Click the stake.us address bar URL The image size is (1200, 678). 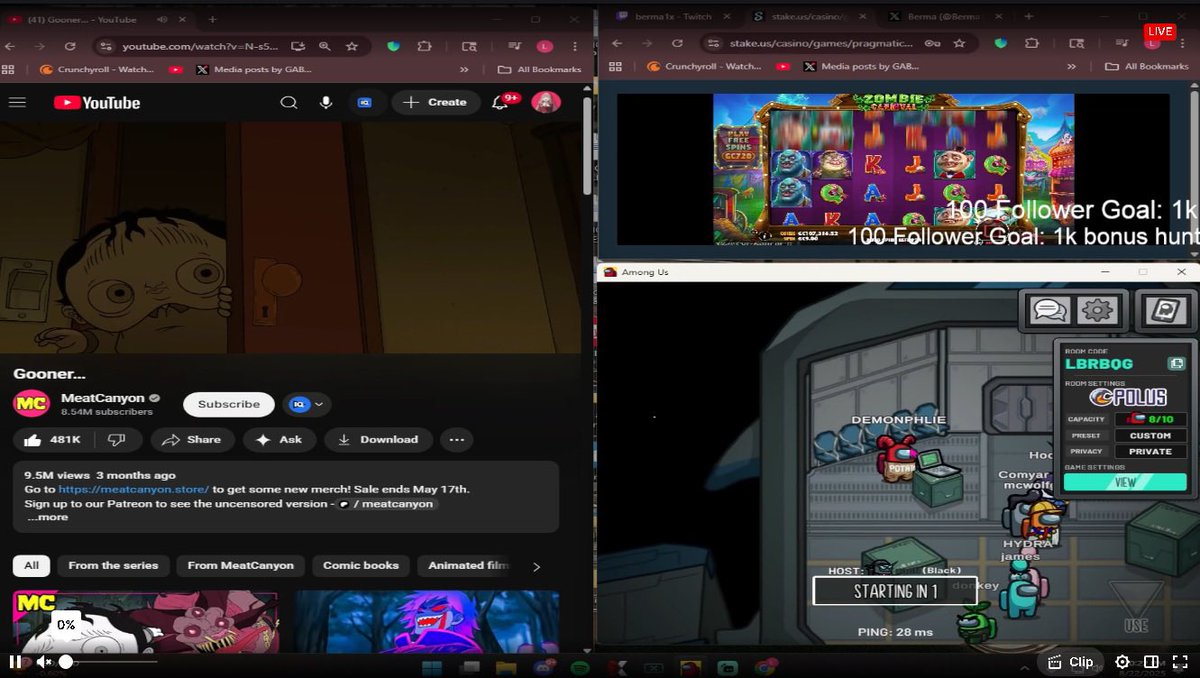[821, 43]
